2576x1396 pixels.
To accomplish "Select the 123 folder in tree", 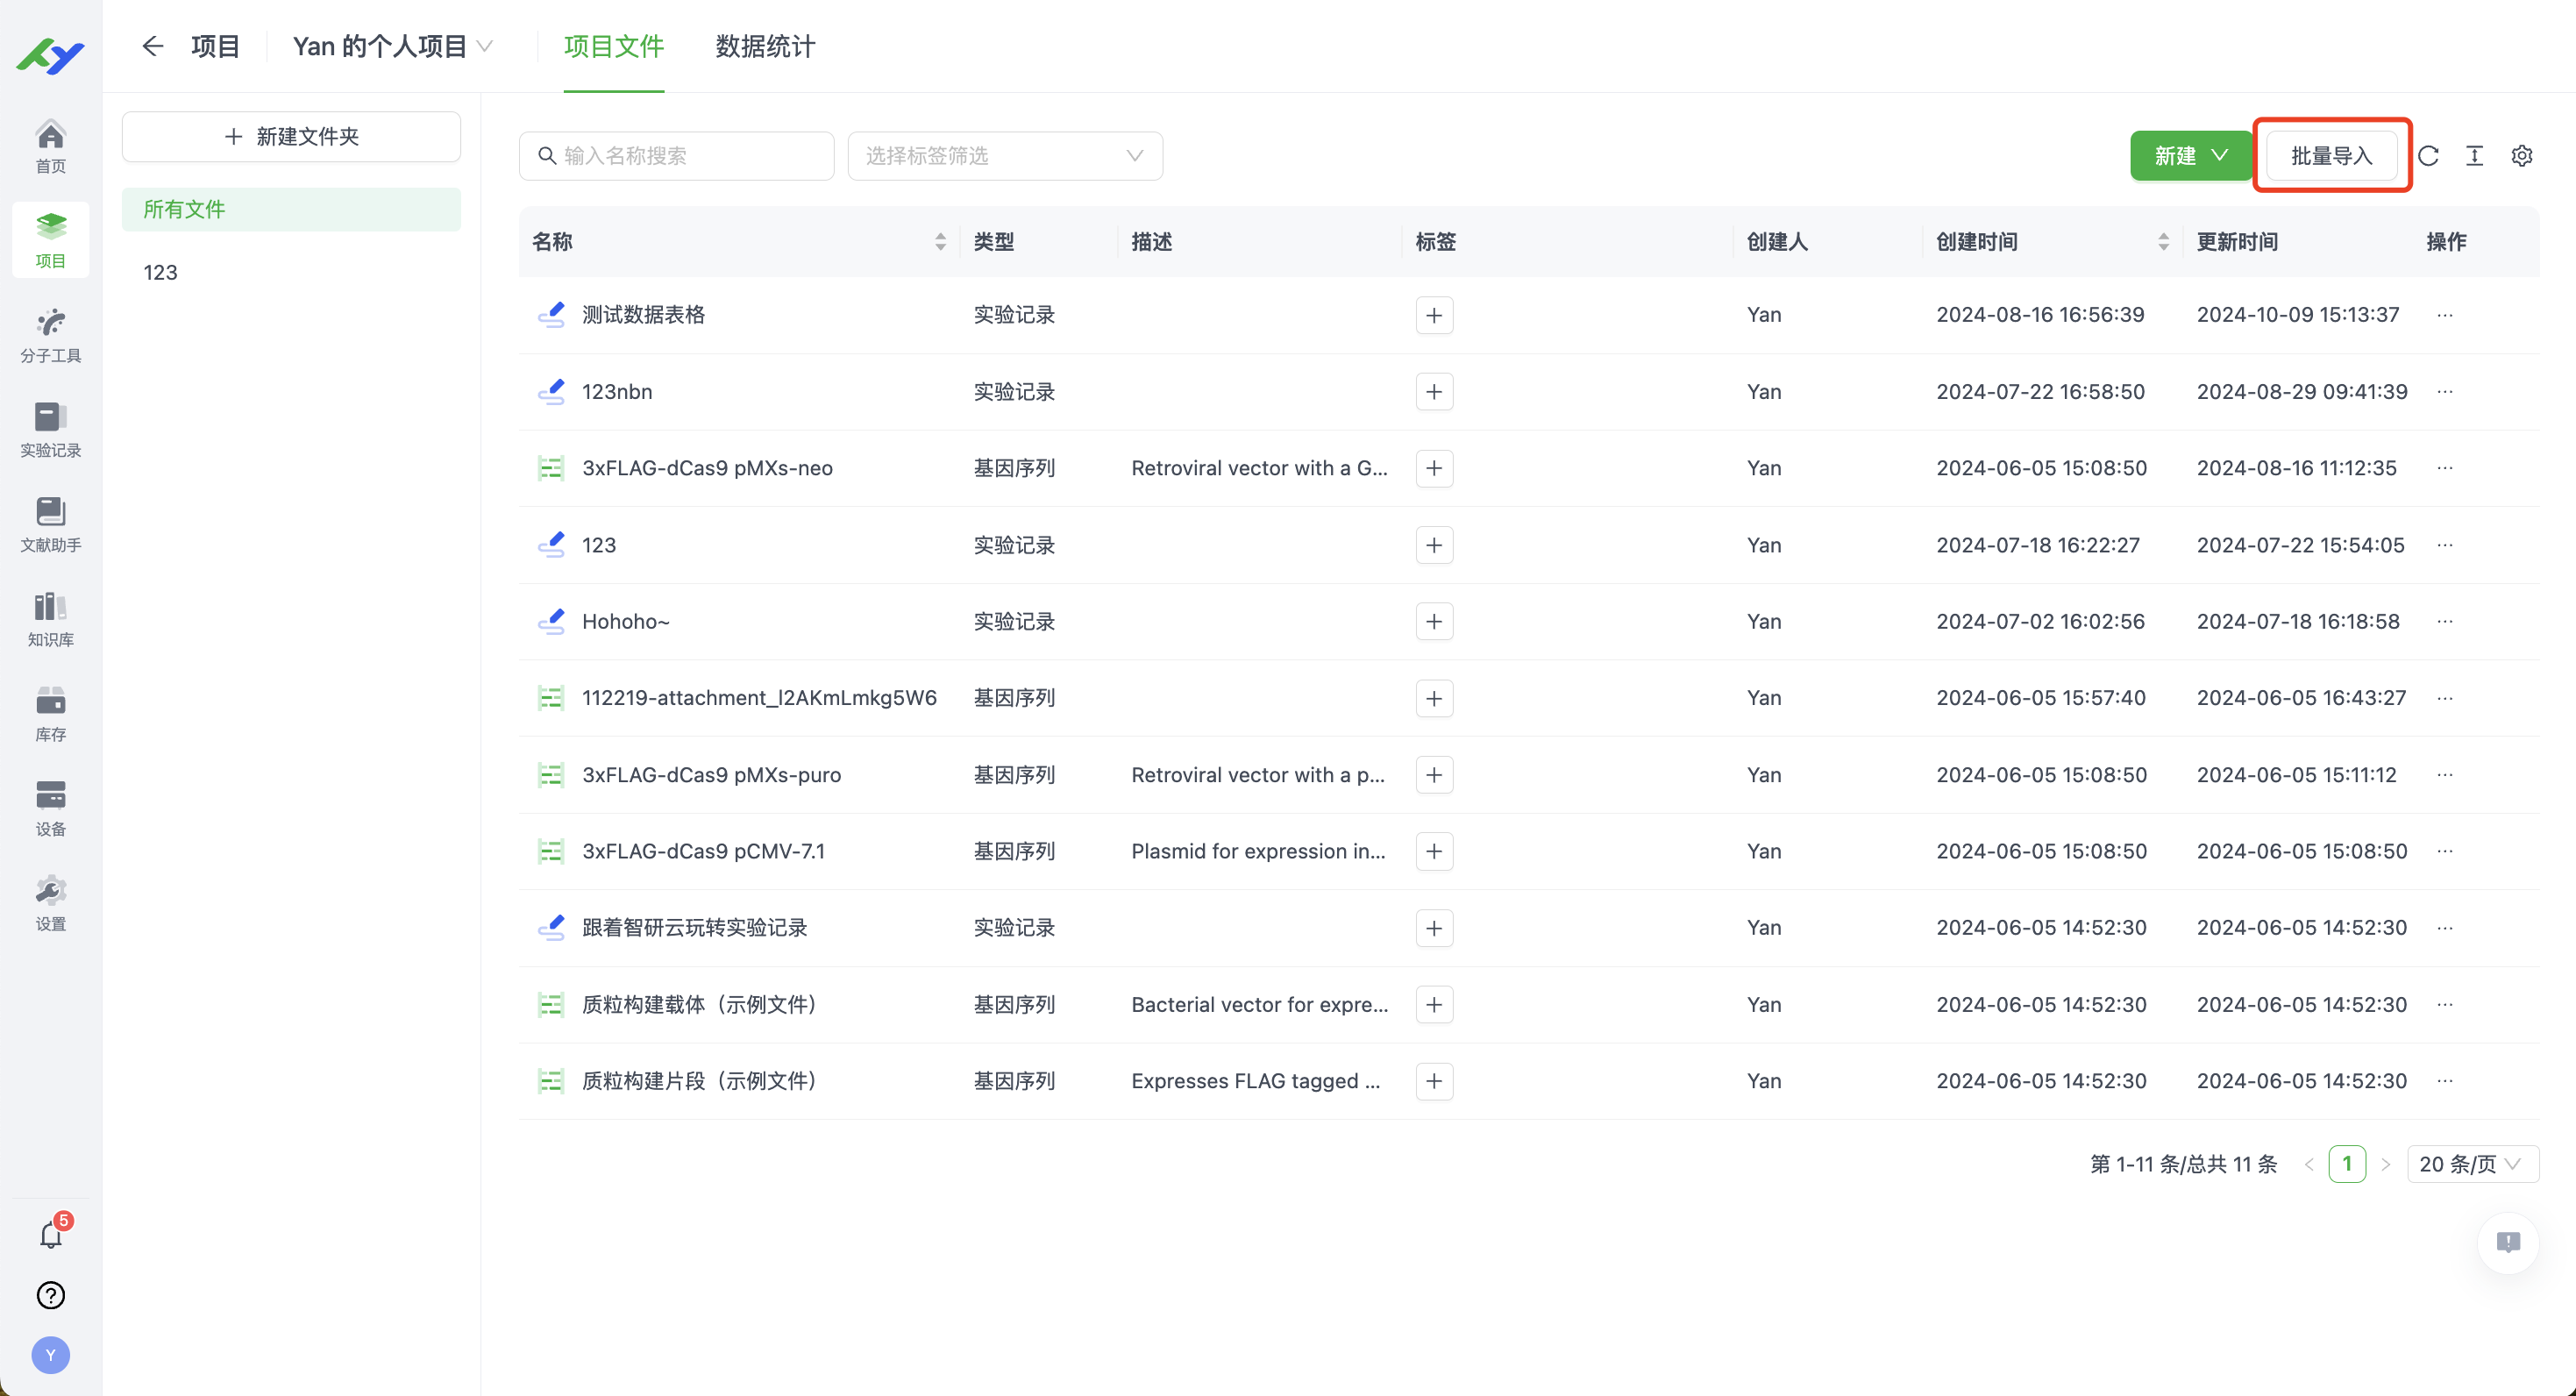I will [160, 272].
